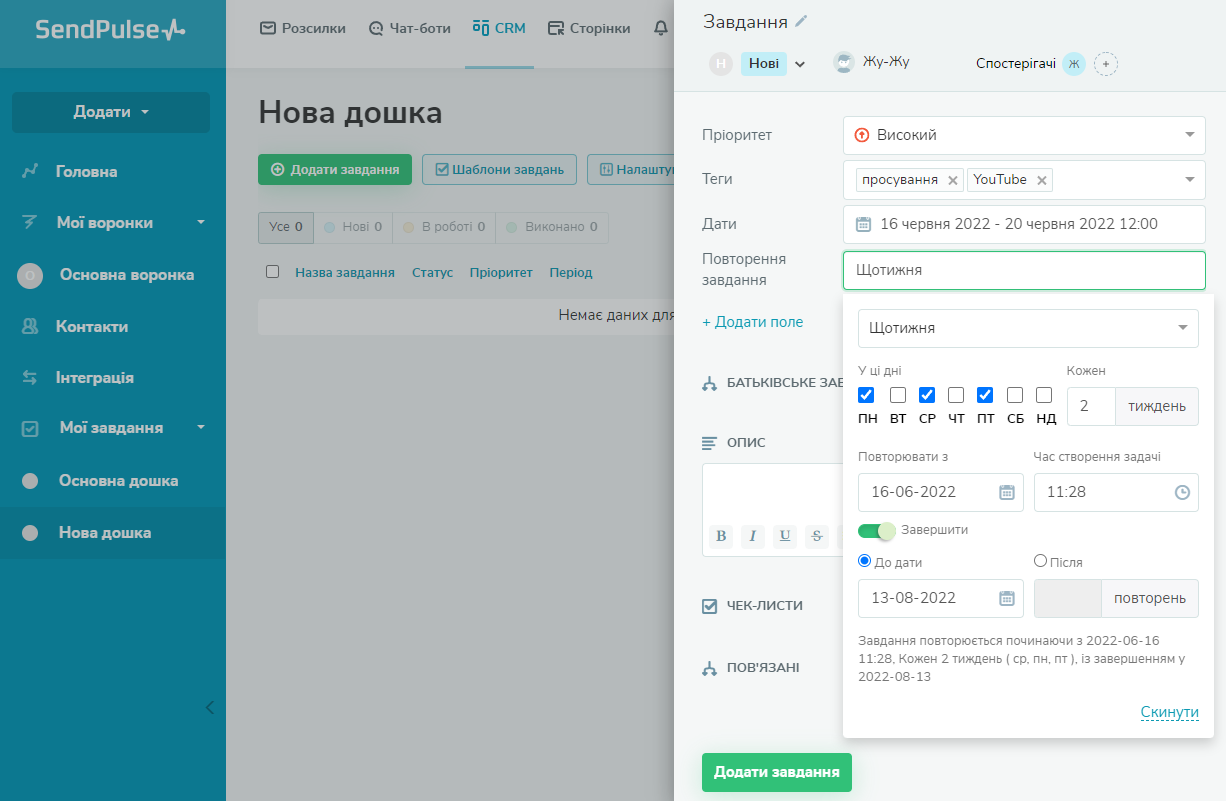Click the 13-08-2022 end date field
The width and height of the screenshot is (1226, 801).
(940, 598)
